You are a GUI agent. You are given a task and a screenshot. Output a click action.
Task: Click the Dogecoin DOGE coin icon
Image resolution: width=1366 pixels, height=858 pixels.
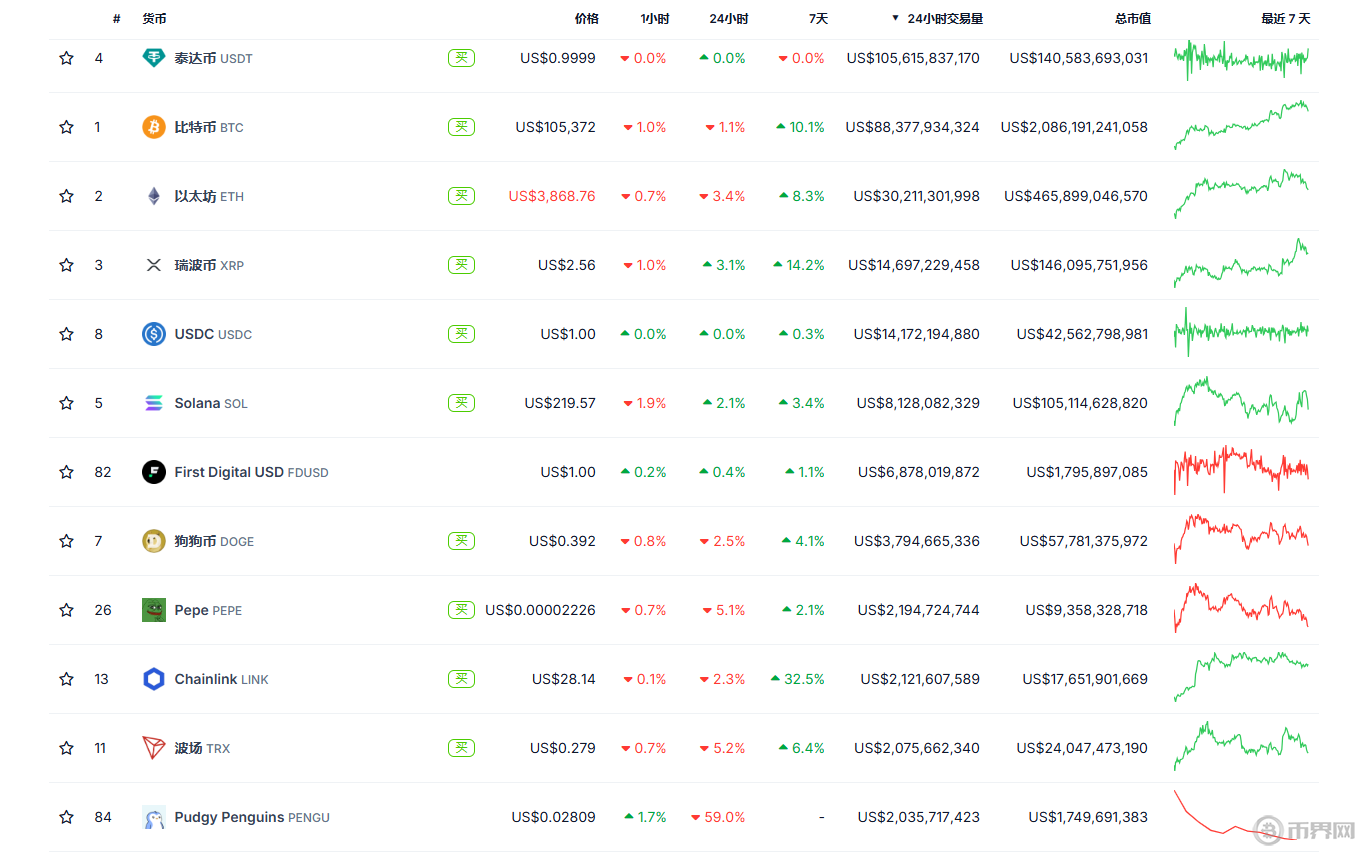point(153,541)
